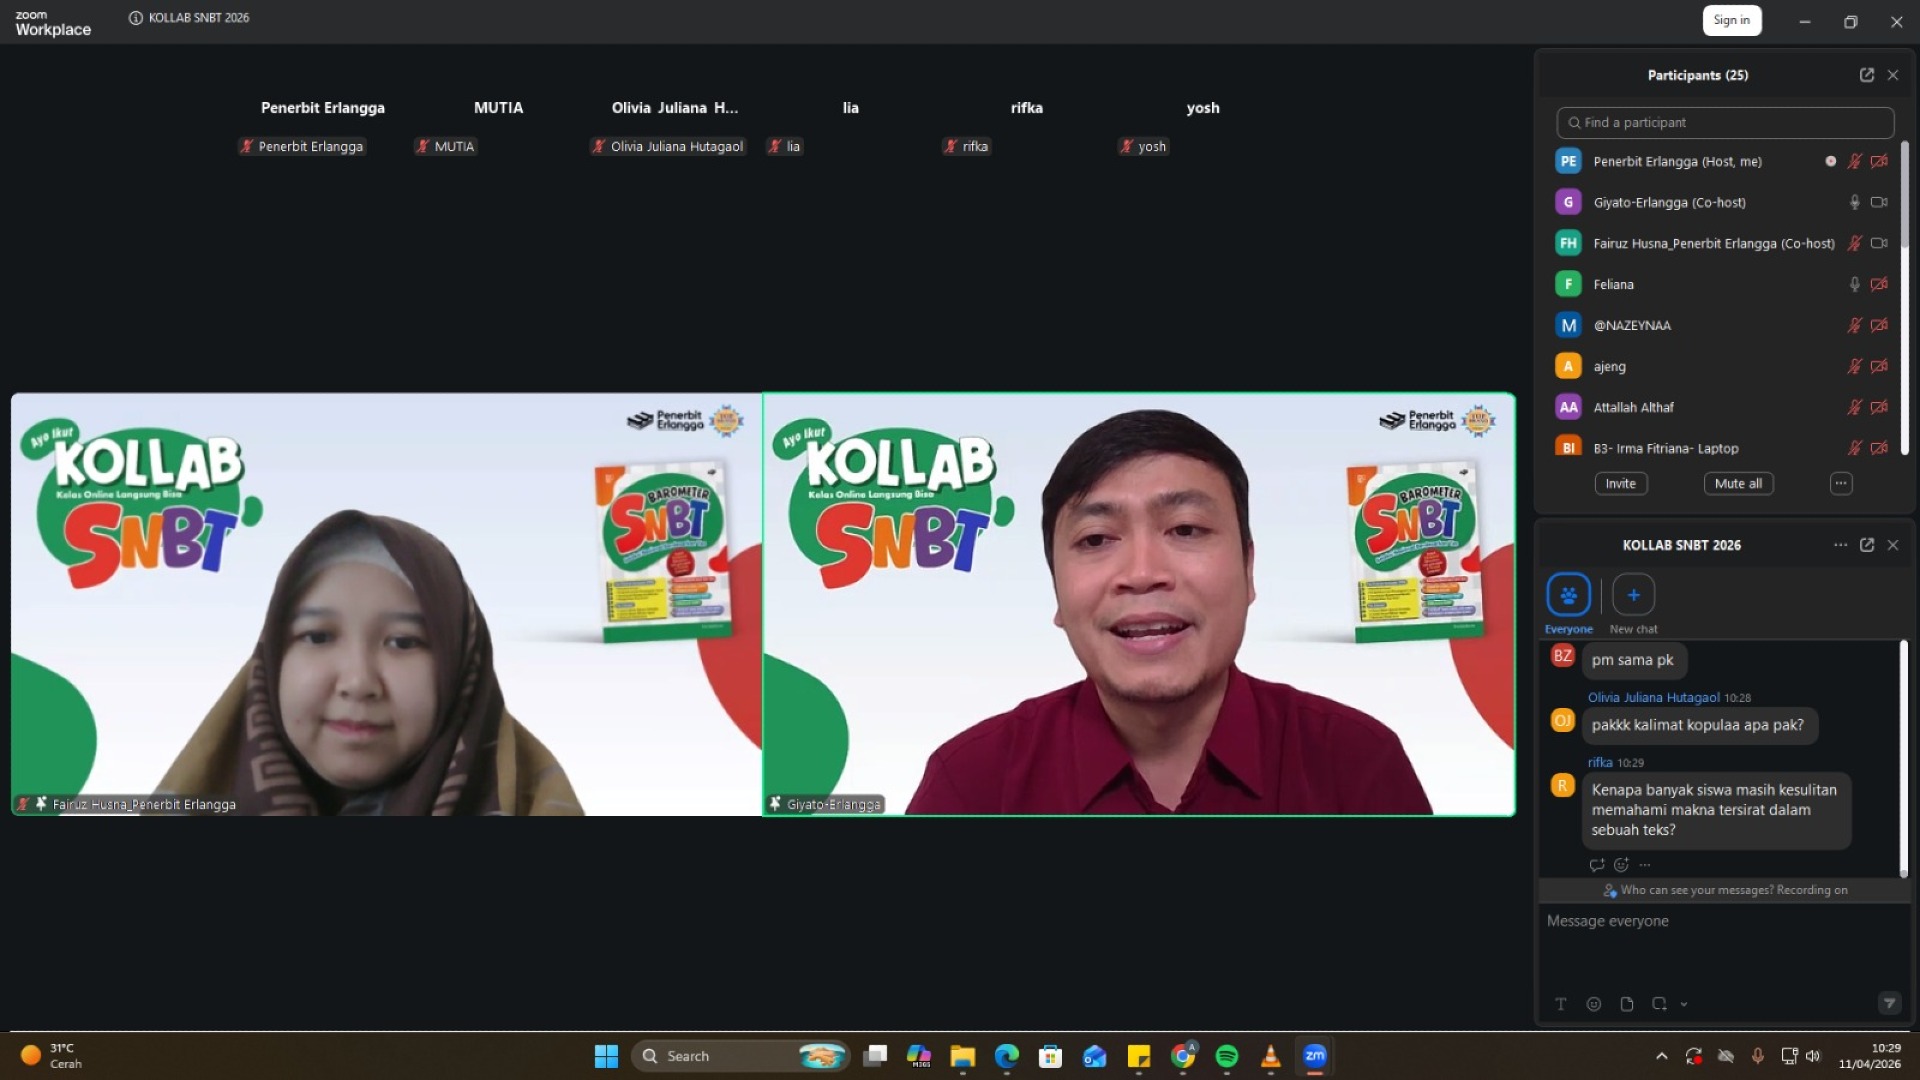The height and width of the screenshot is (1080, 1920).
Task: Click the Mute all button
Action: click(1738, 483)
